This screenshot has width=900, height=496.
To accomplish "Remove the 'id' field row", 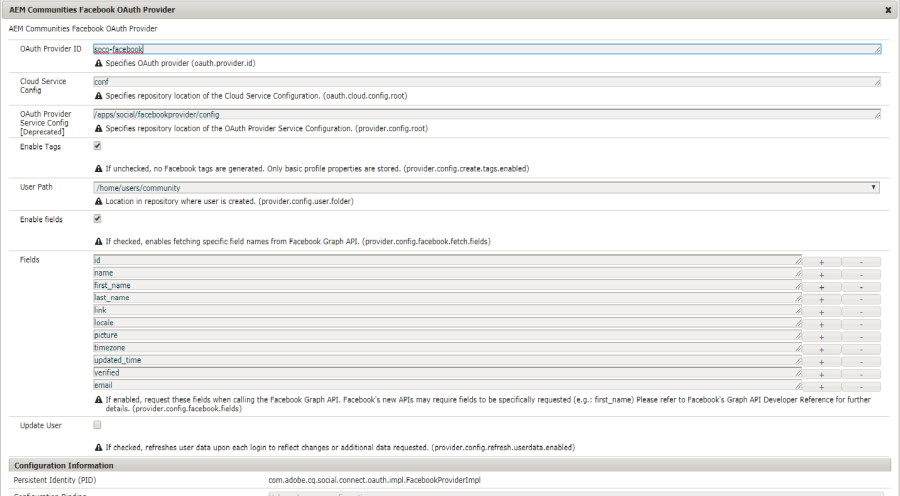I will pyautogui.click(x=861, y=262).
